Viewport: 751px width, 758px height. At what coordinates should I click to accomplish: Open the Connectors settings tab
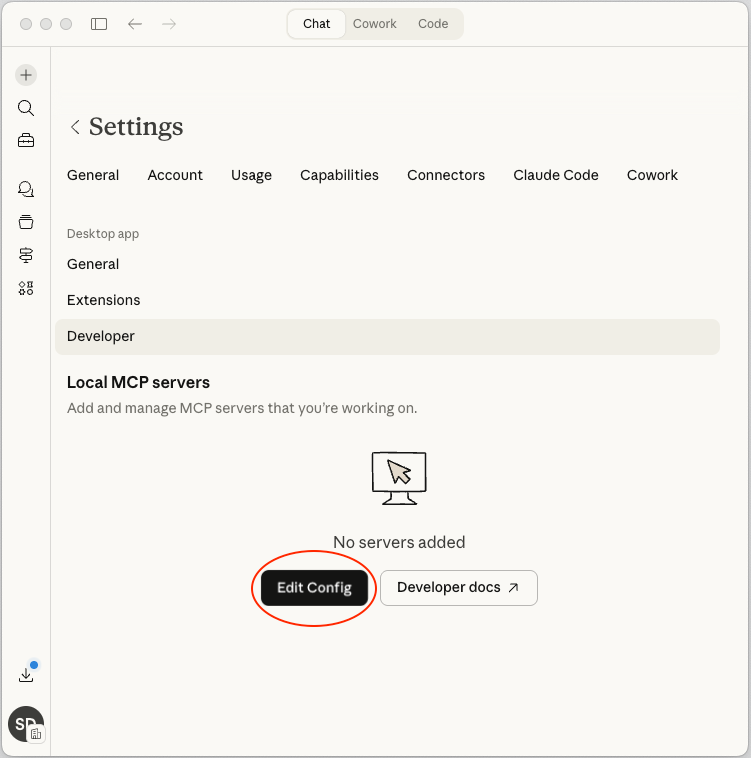[446, 175]
